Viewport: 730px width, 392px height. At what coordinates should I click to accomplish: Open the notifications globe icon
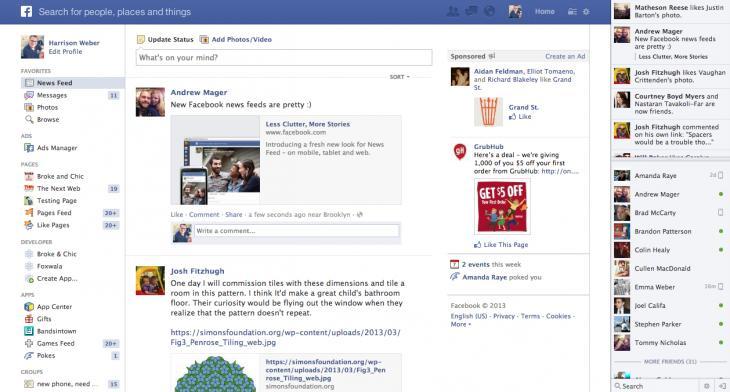489,11
